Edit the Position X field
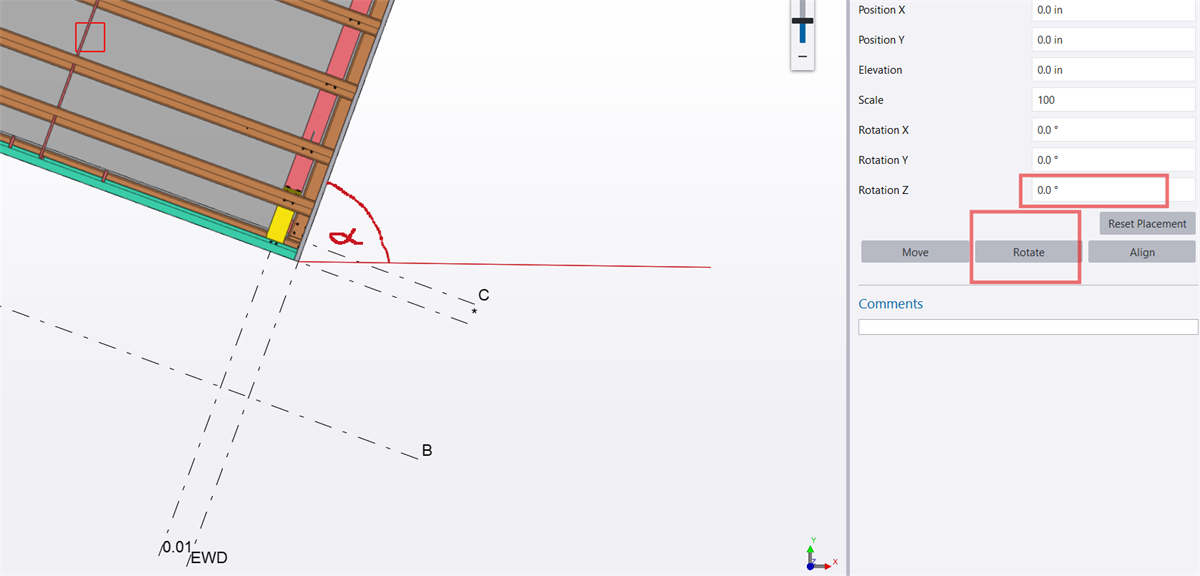Screen dimensions: 1200x576 tap(1112, 10)
